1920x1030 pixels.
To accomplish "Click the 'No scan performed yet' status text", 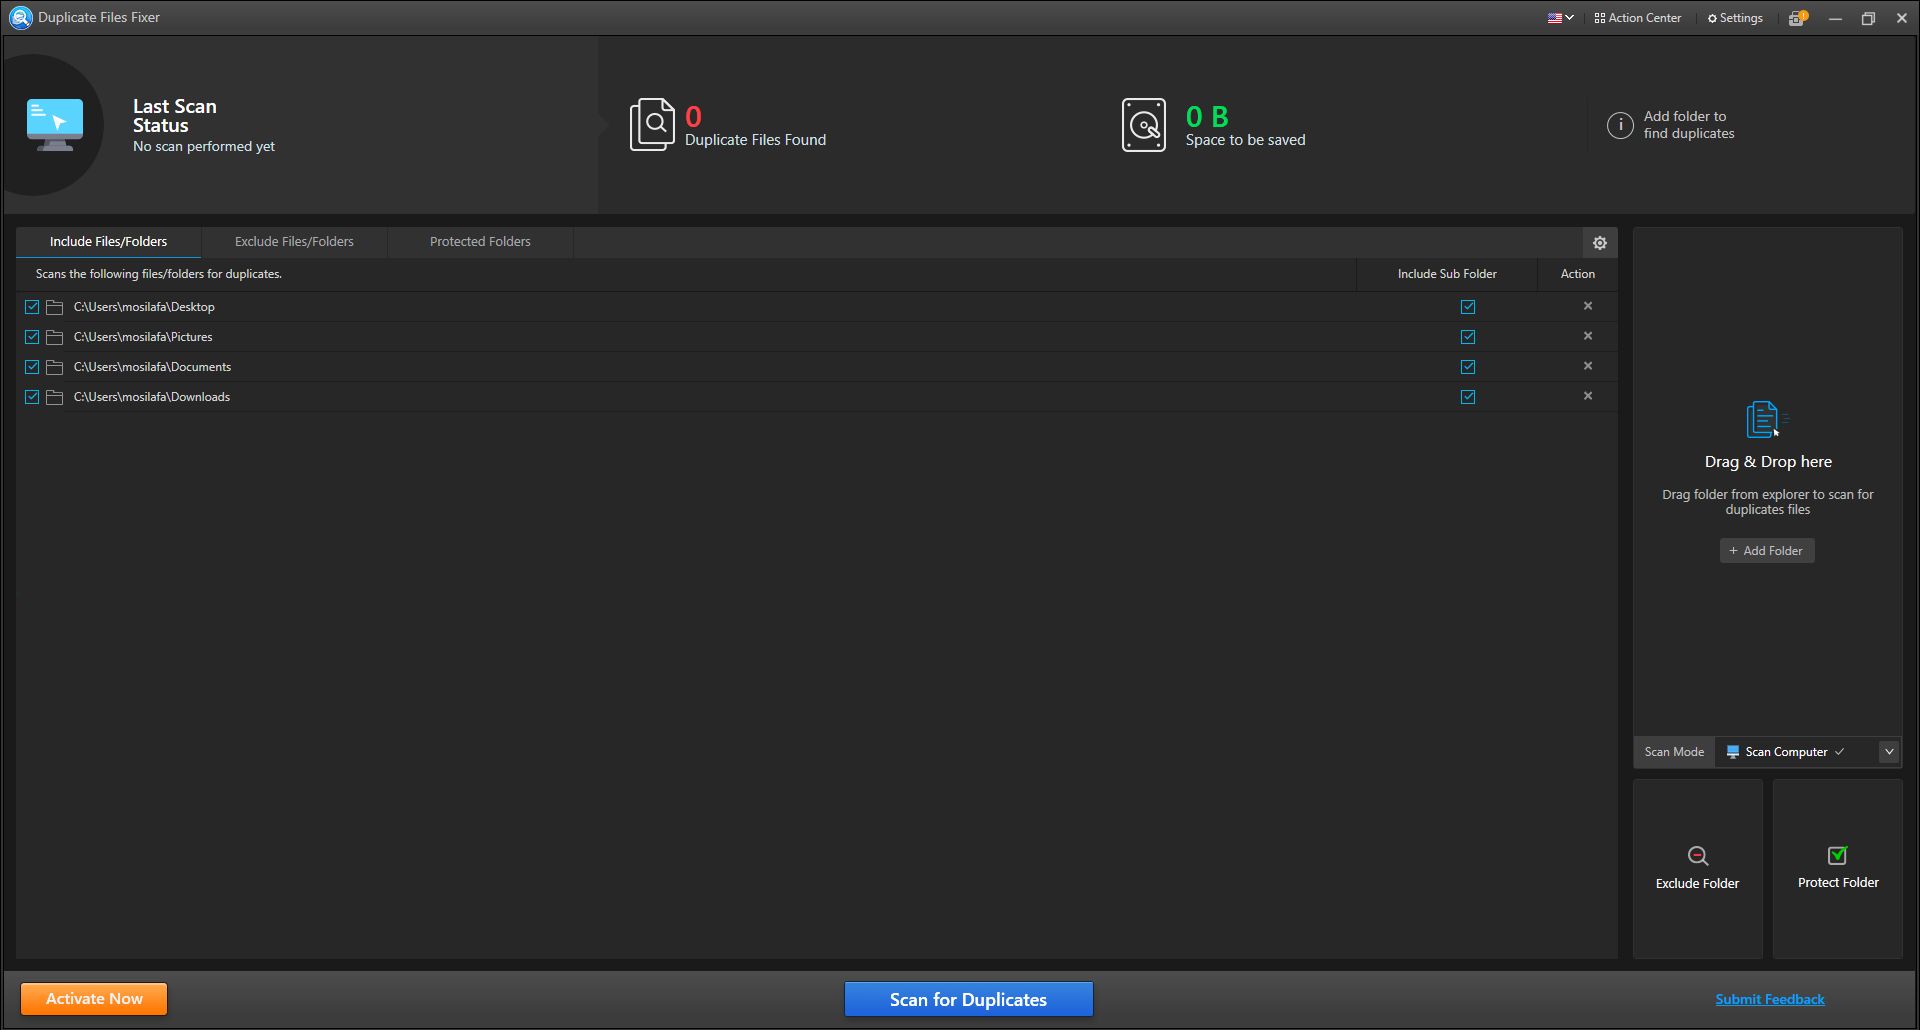I will tap(204, 146).
